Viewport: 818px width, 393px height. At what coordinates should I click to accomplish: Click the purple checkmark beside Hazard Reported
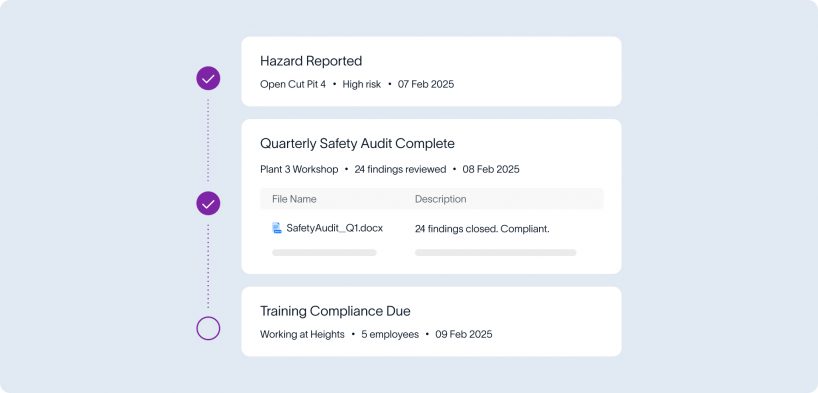pyautogui.click(x=208, y=78)
